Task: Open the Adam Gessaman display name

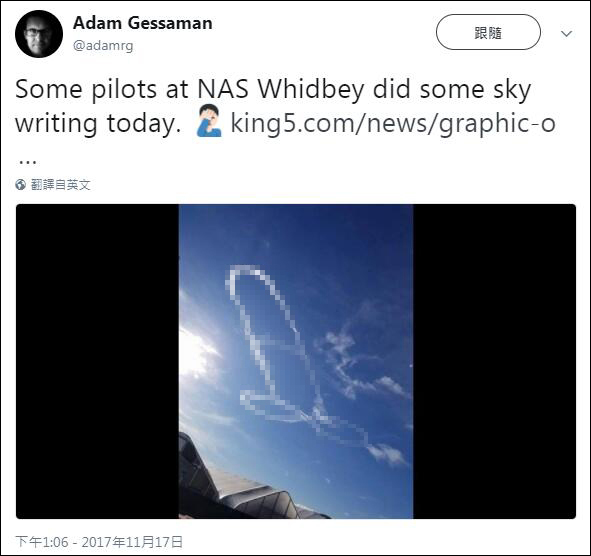Action: pyautogui.click(x=142, y=23)
